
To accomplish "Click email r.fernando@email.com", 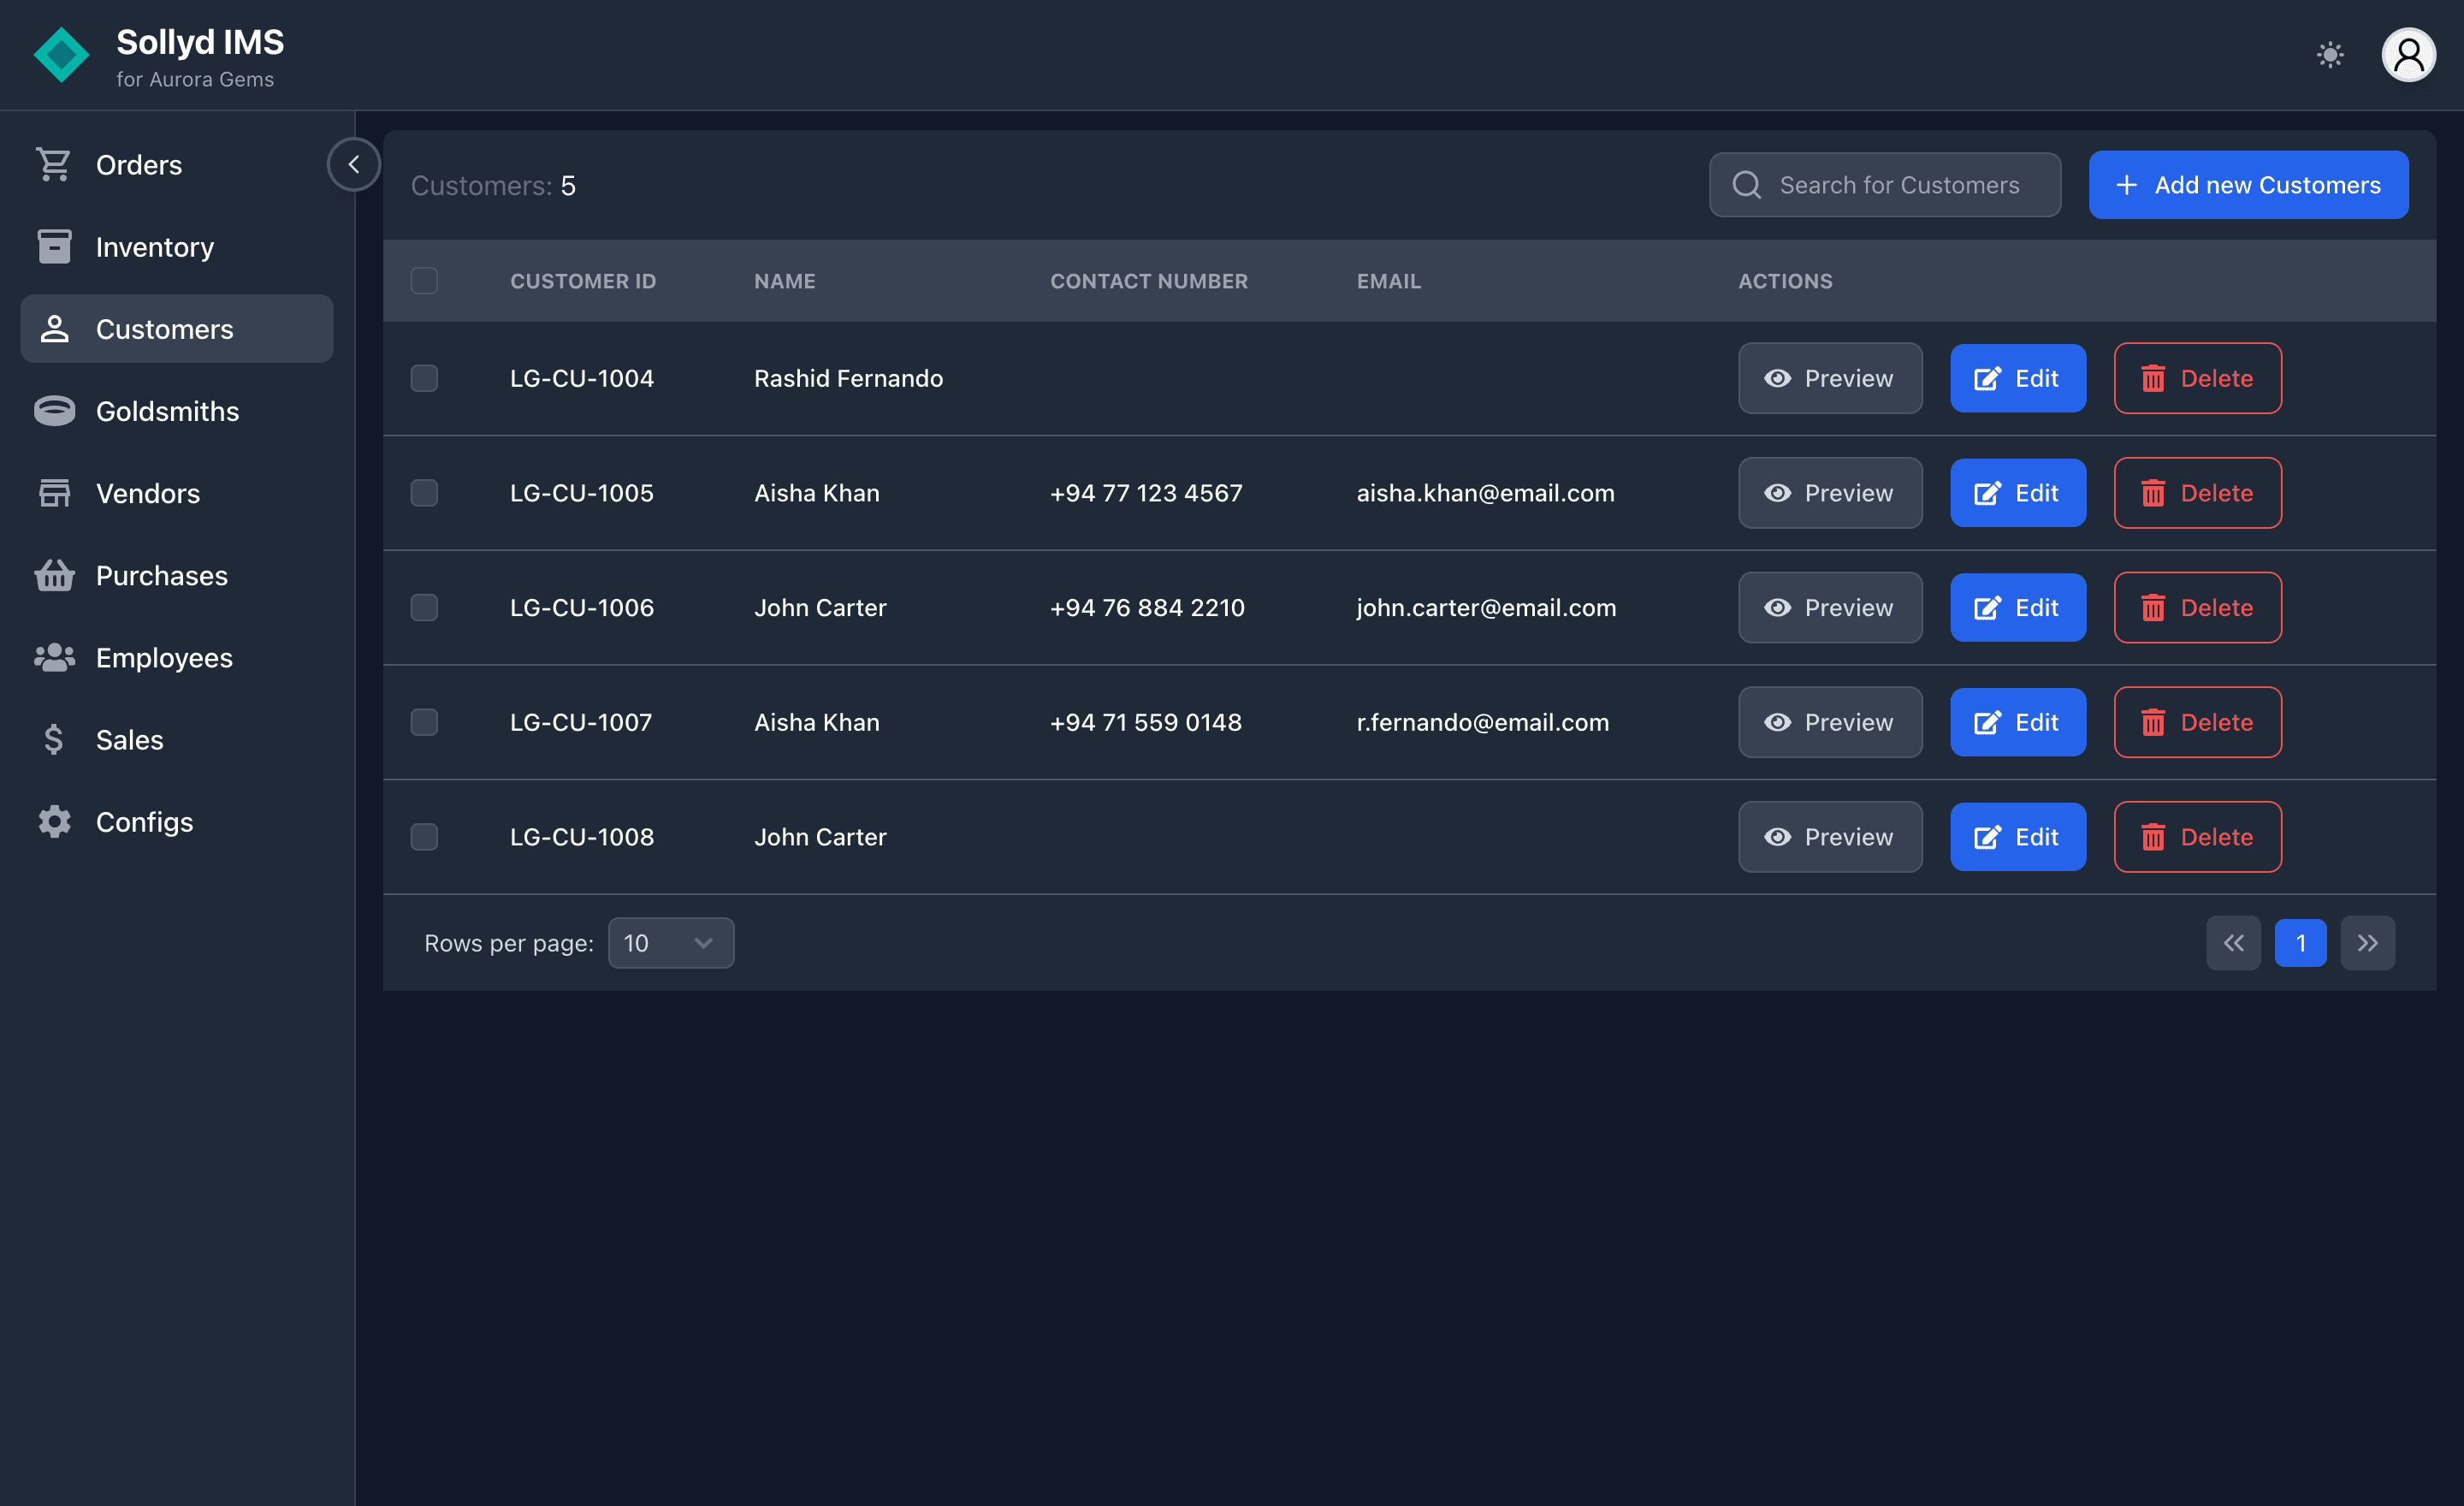I will (1482, 722).
